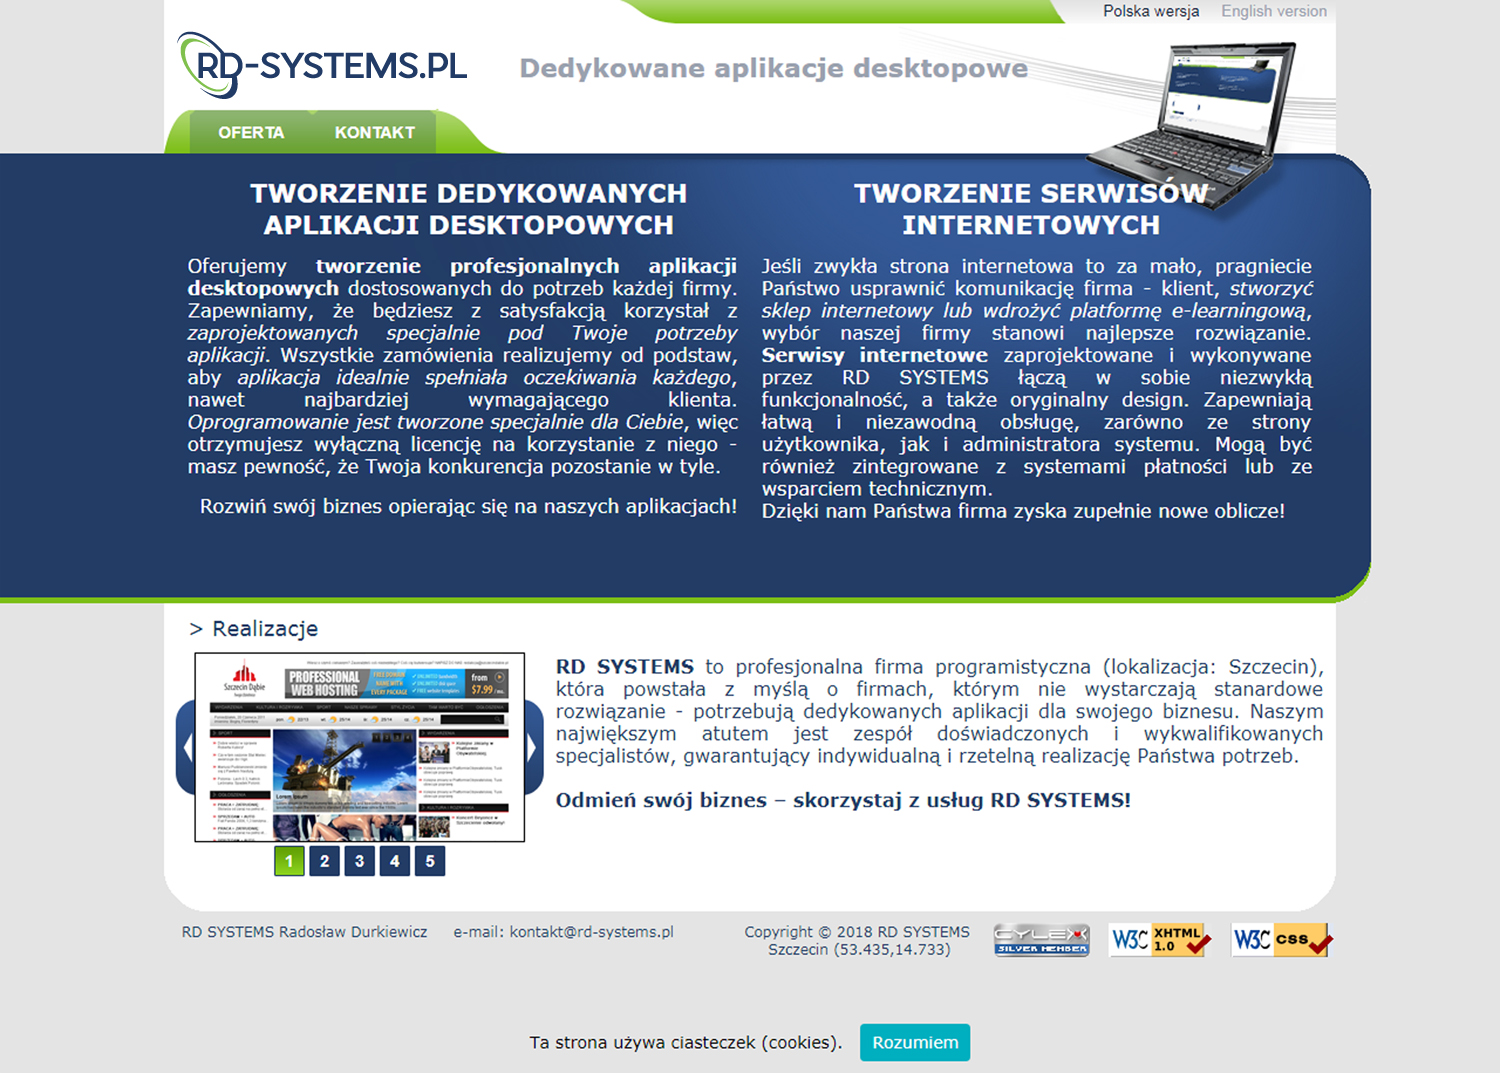Click 'Dzięki nam Państwa firma zyska zupełnie nowe oblicze!'
Viewport: 1500px width, 1073px height.
[x=1023, y=511]
